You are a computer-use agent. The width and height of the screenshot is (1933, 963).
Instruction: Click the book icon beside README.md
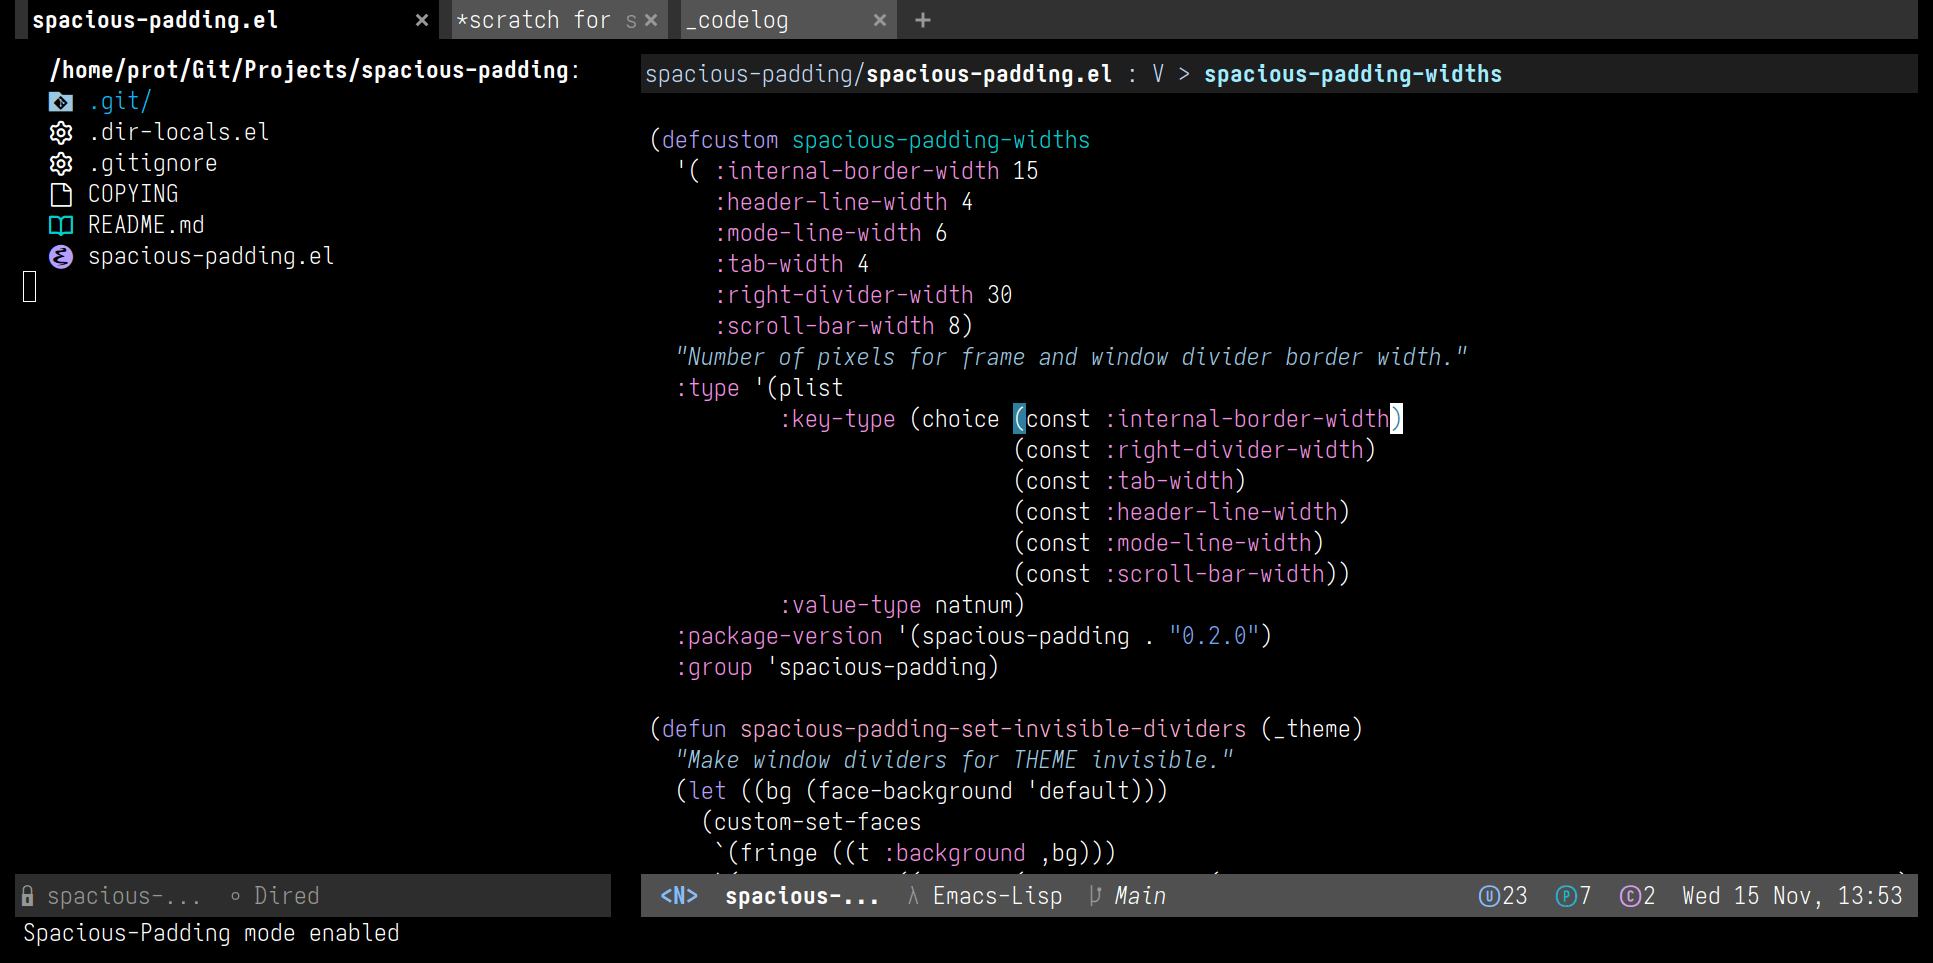tap(61, 225)
